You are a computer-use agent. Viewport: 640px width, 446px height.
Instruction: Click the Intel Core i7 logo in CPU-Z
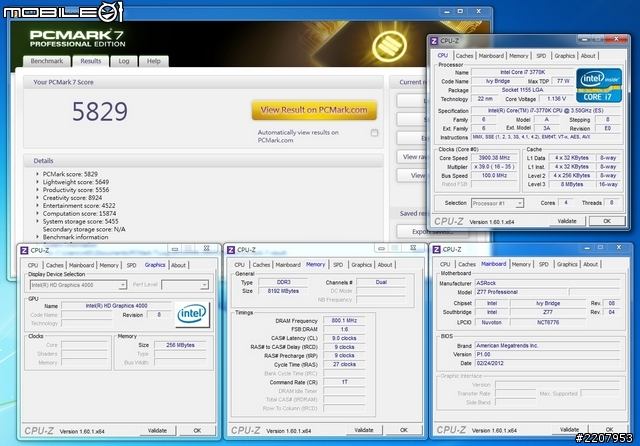(599, 85)
